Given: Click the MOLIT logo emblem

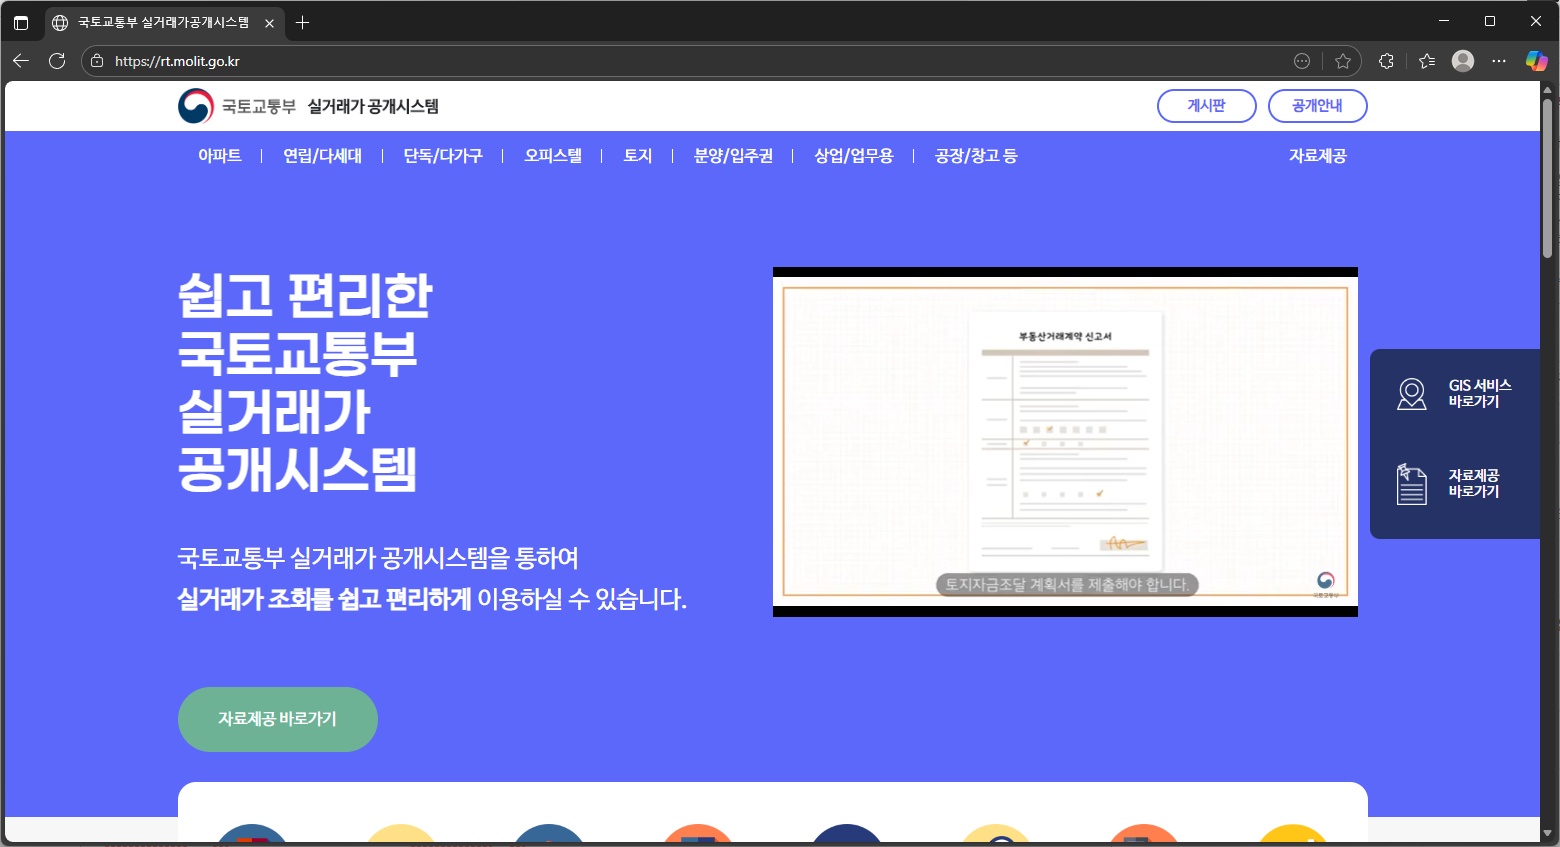Looking at the screenshot, I should pos(196,106).
